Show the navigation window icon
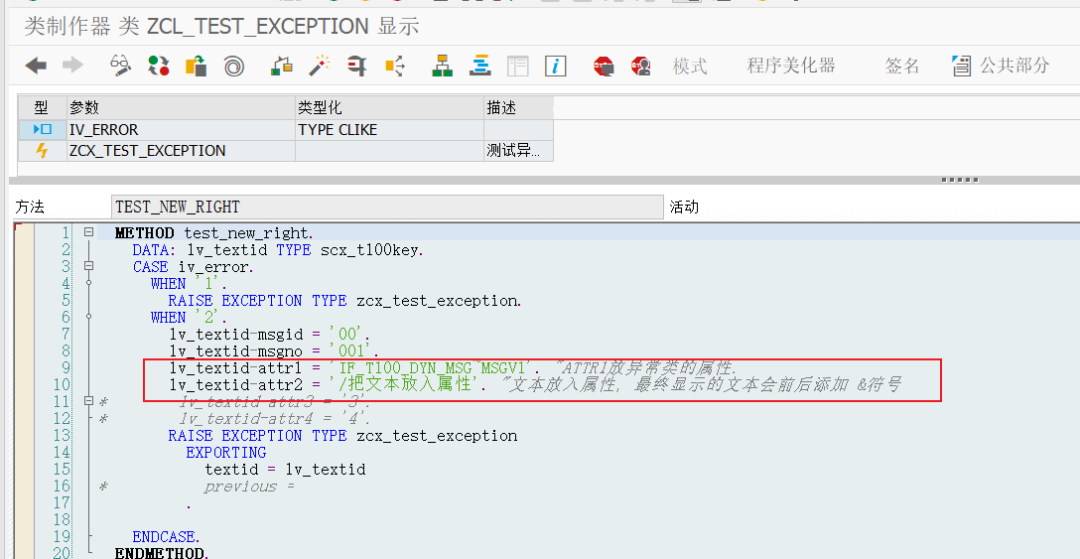1080x559 pixels. coord(480,66)
